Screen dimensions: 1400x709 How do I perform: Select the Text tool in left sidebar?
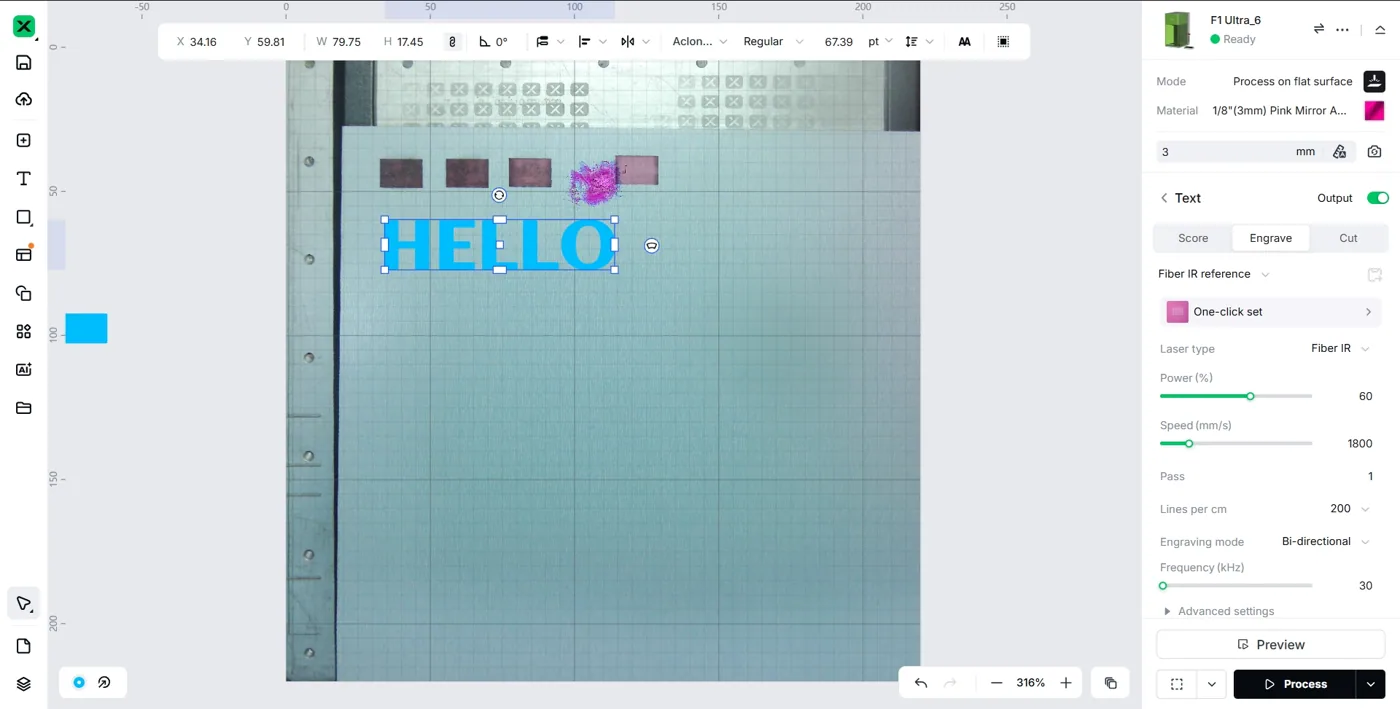tap(24, 179)
